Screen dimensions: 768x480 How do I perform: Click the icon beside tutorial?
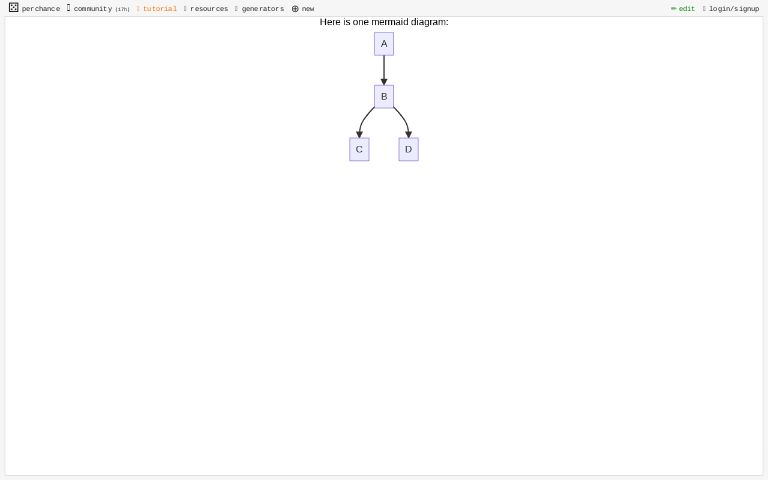coord(138,9)
